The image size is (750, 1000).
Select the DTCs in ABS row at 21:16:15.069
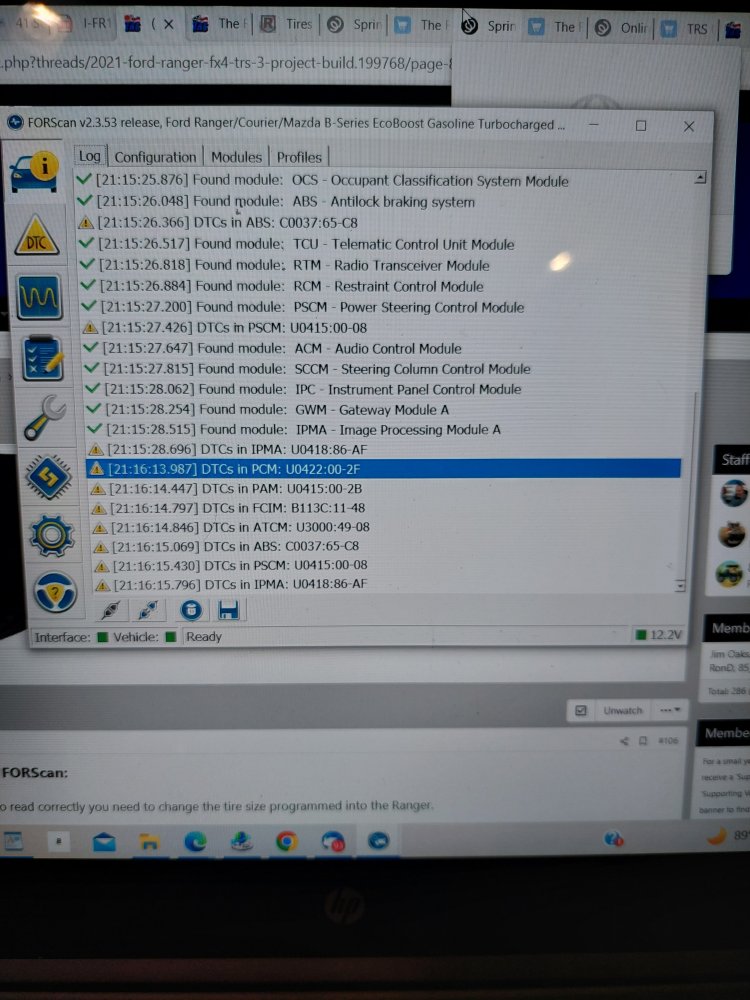tap(226, 547)
